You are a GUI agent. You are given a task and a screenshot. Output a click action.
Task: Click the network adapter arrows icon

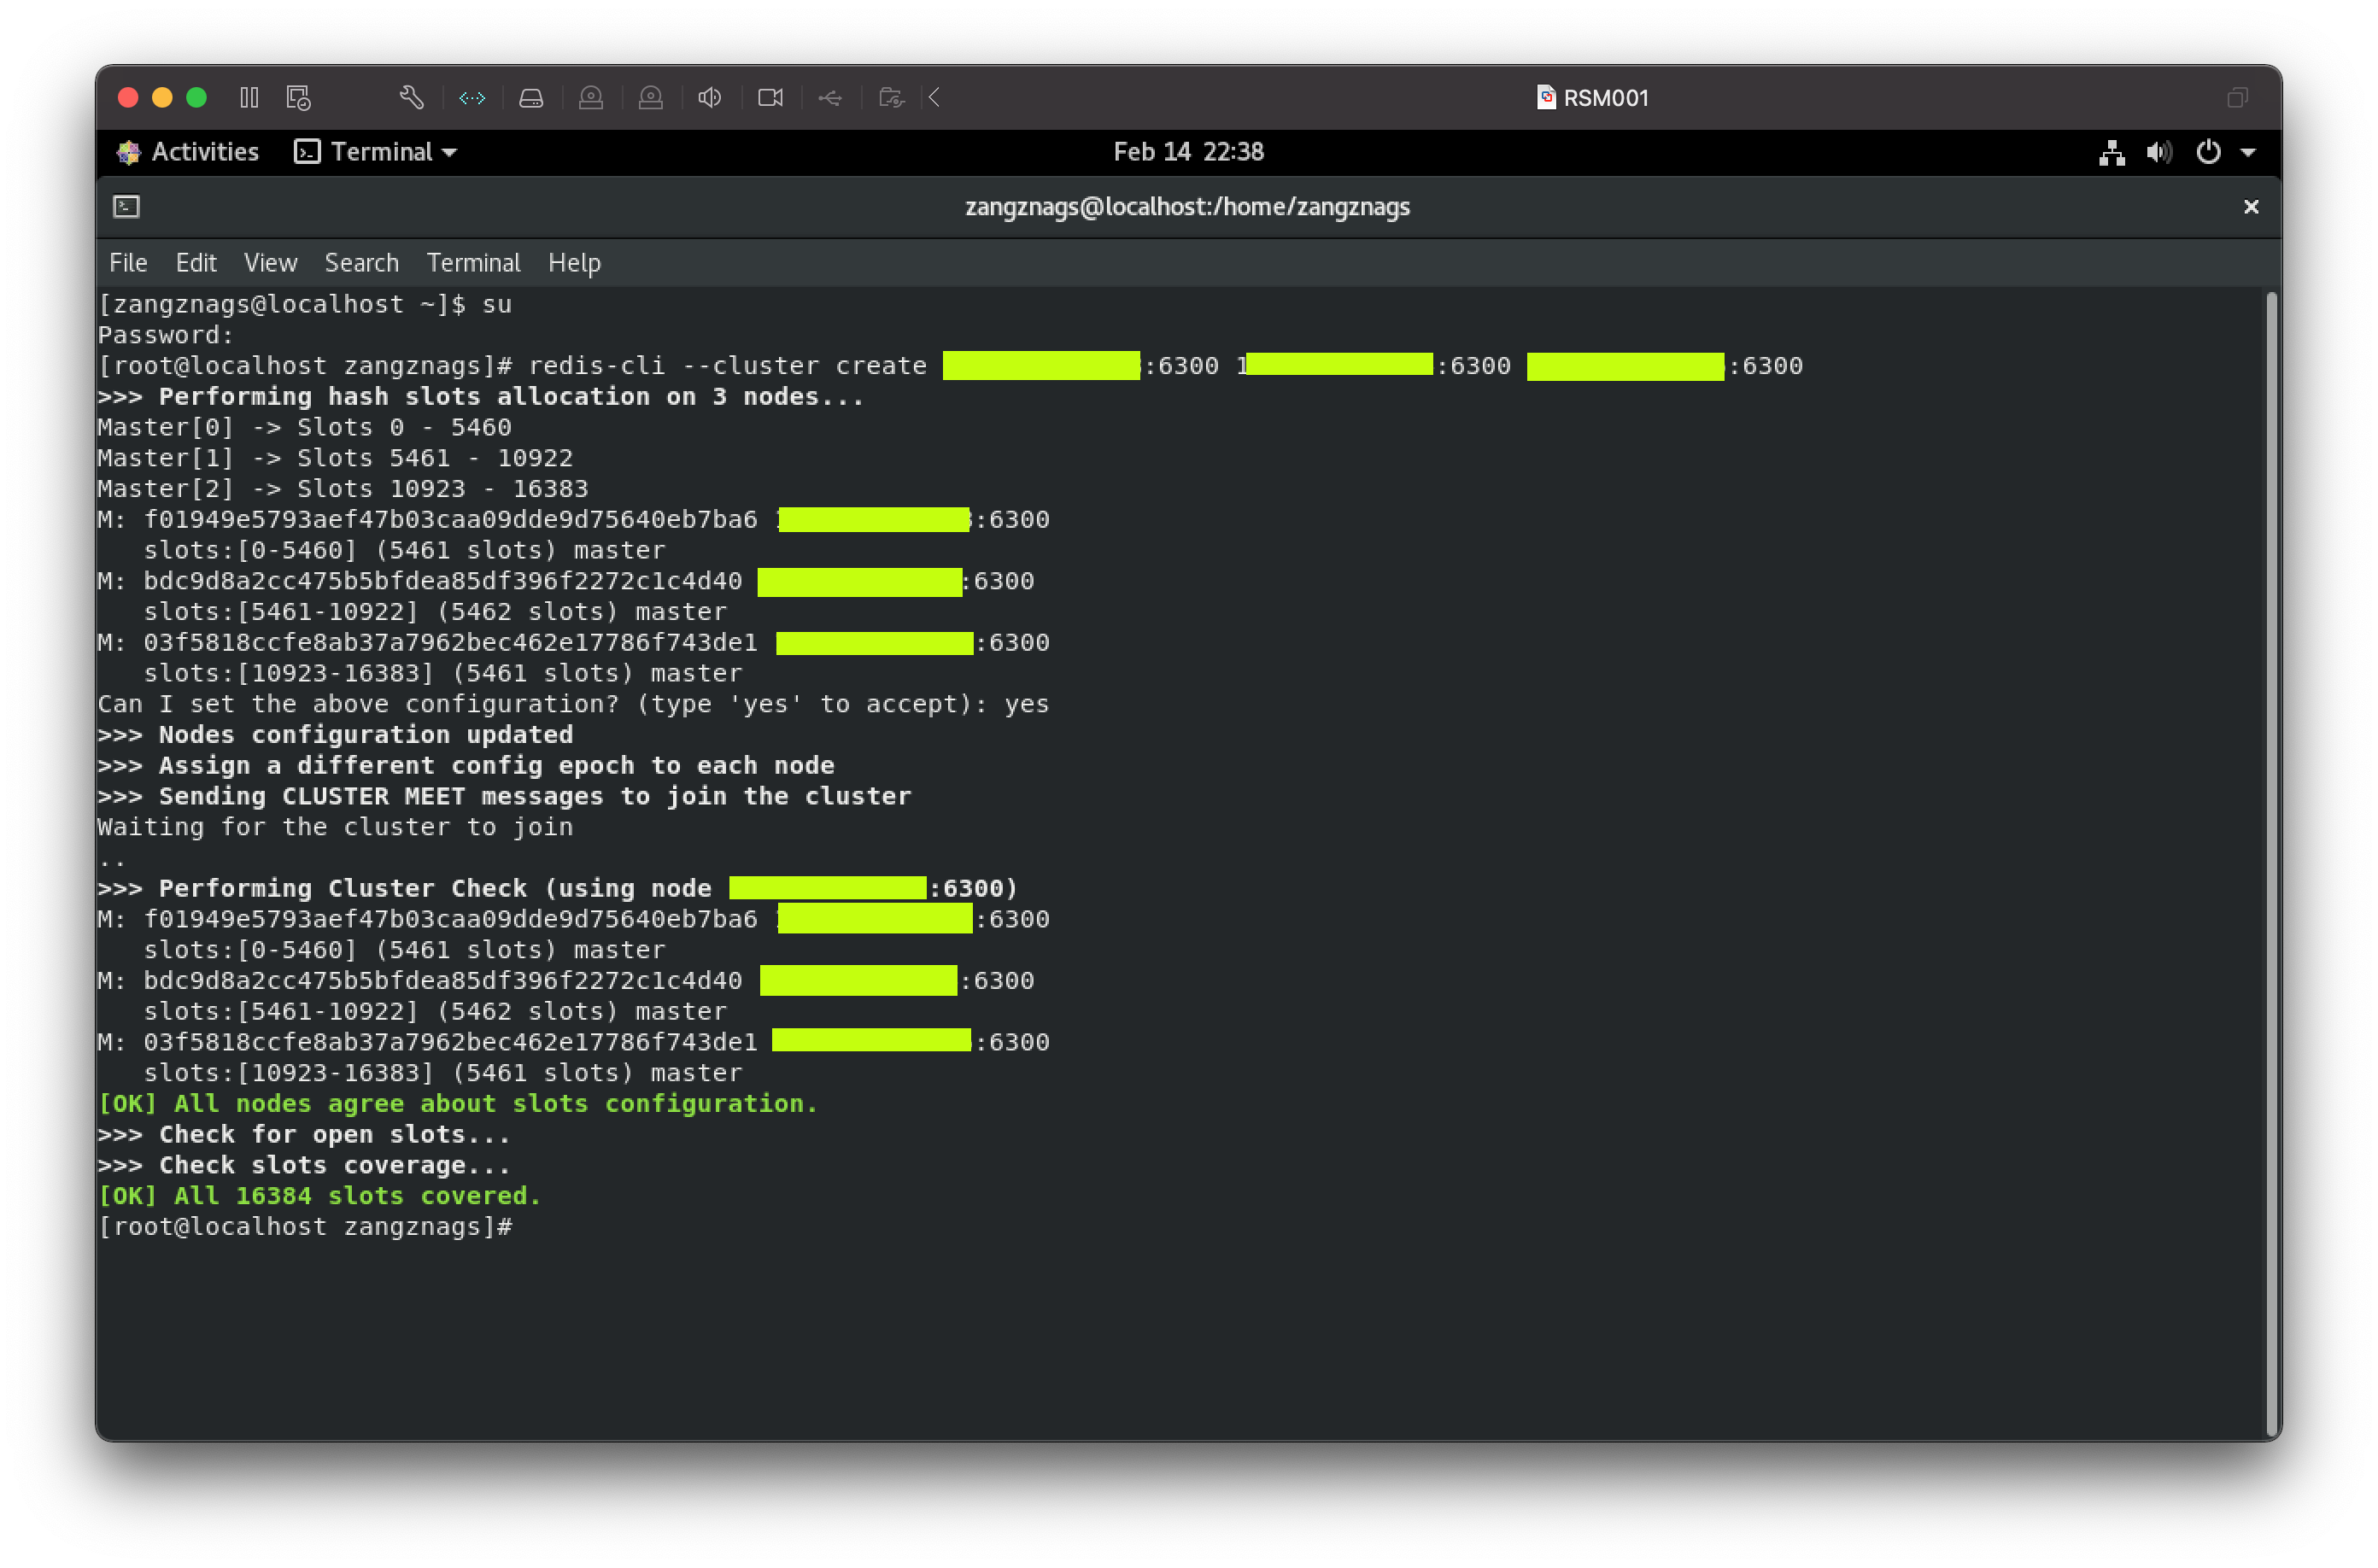point(472,97)
